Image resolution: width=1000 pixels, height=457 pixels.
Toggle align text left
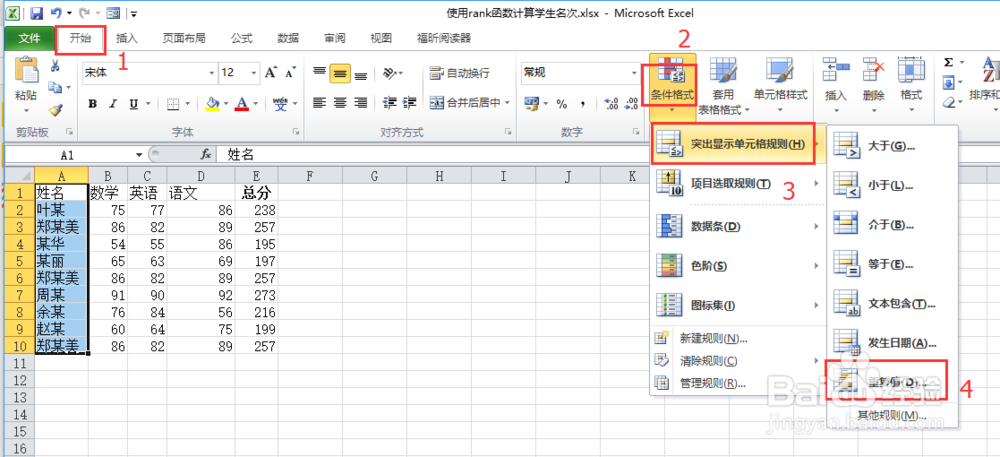pos(320,102)
